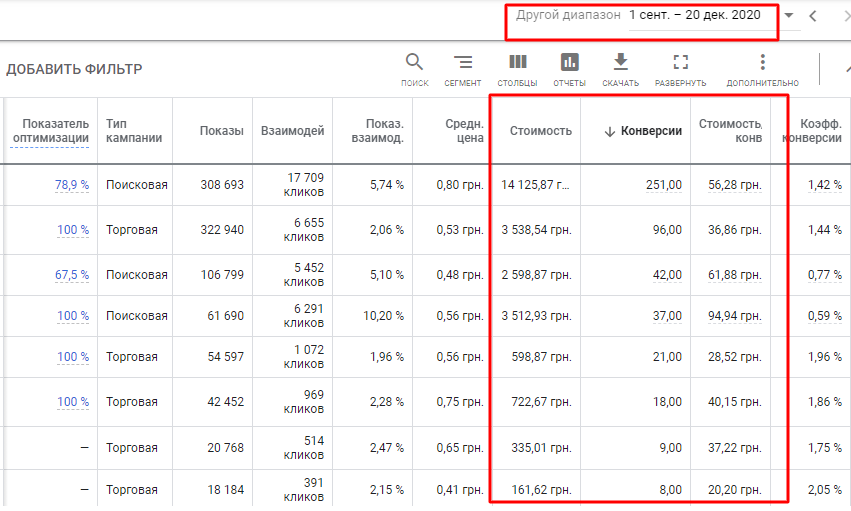Screen dimensions: 851x511
Task: Click average price 0,80 грн.
Action: [460, 185]
